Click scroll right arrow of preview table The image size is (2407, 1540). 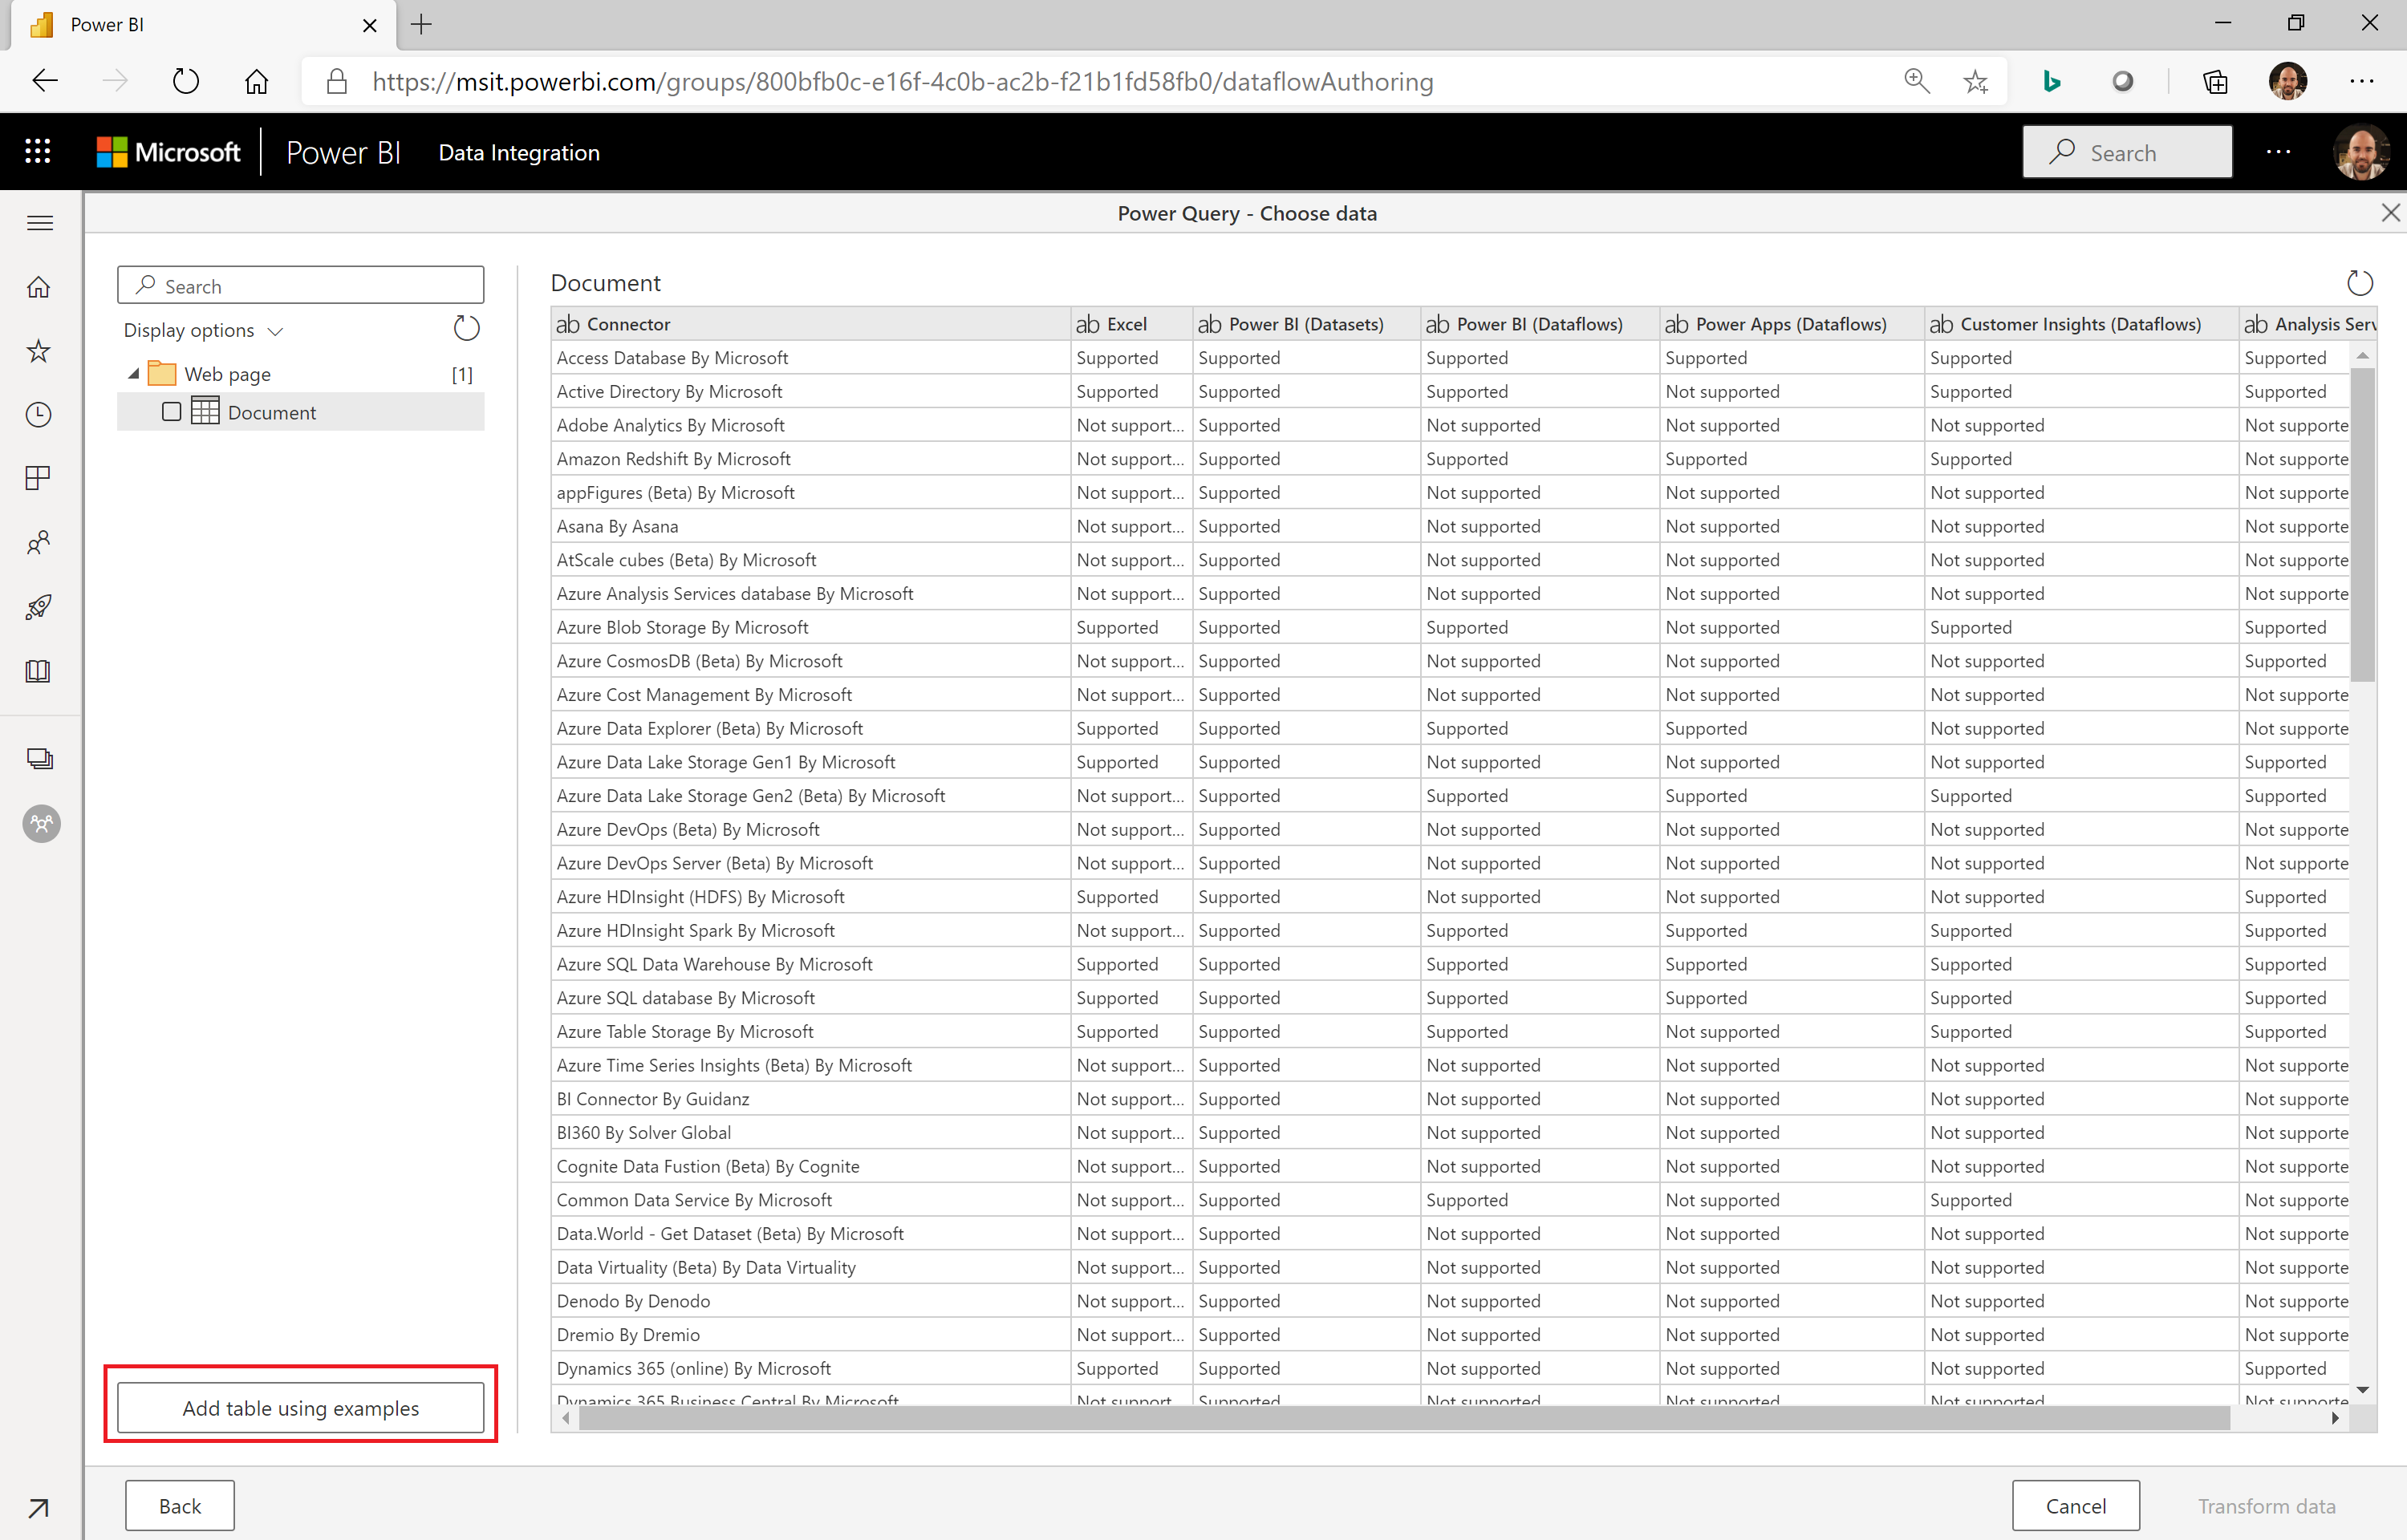coord(2335,1418)
